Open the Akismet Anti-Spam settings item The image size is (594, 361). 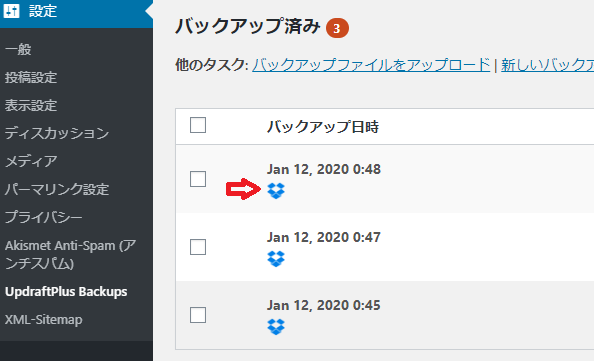tap(70, 255)
